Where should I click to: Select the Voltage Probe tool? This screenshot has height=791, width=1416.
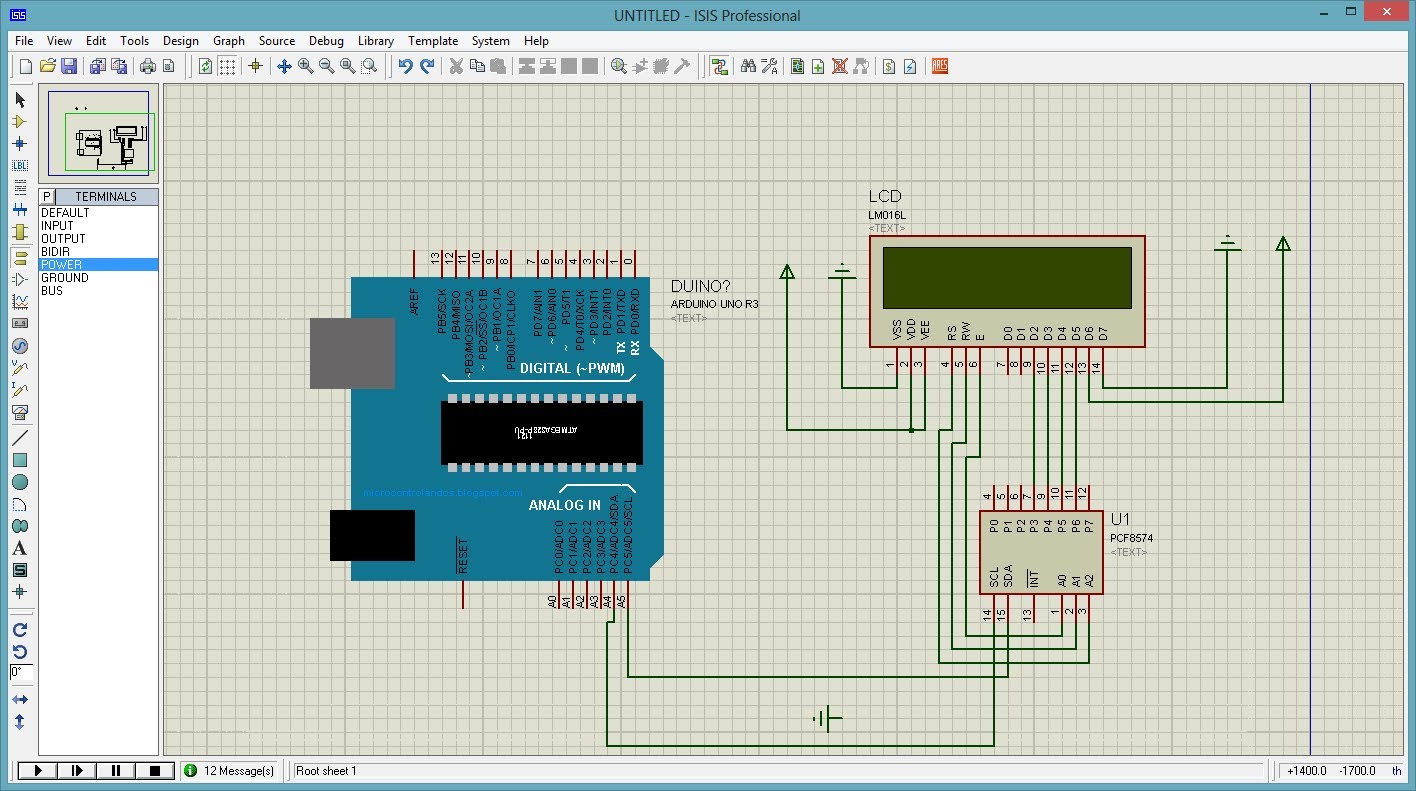click(19, 368)
